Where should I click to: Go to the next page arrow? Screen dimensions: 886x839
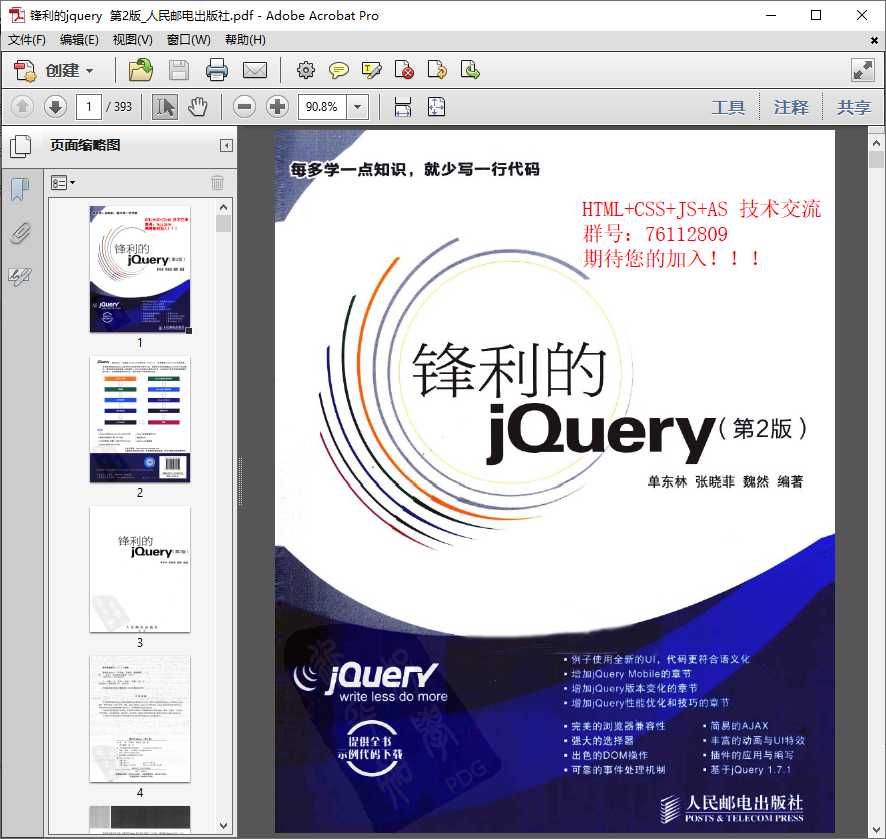pos(55,107)
